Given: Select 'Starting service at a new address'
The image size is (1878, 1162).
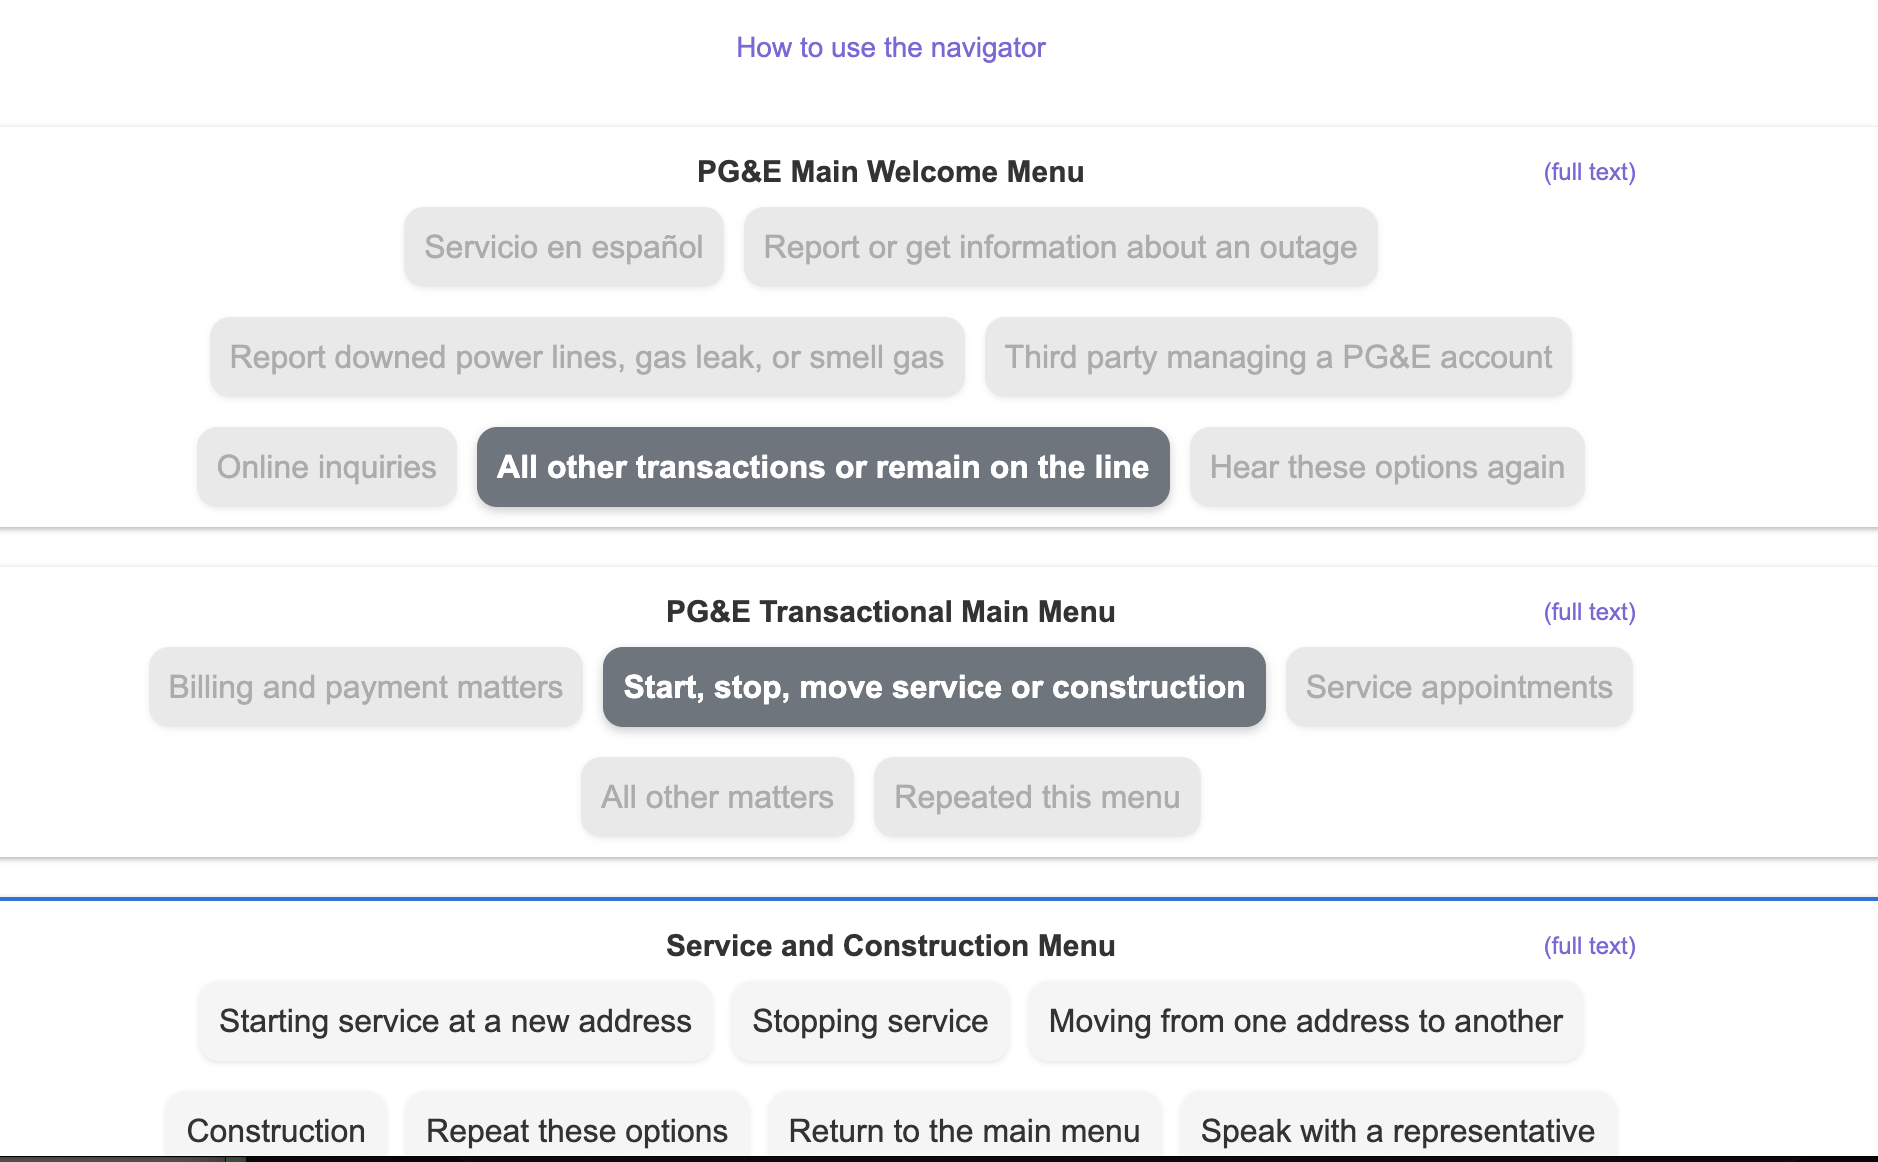Looking at the screenshot, I should (x=454, y=1021).
